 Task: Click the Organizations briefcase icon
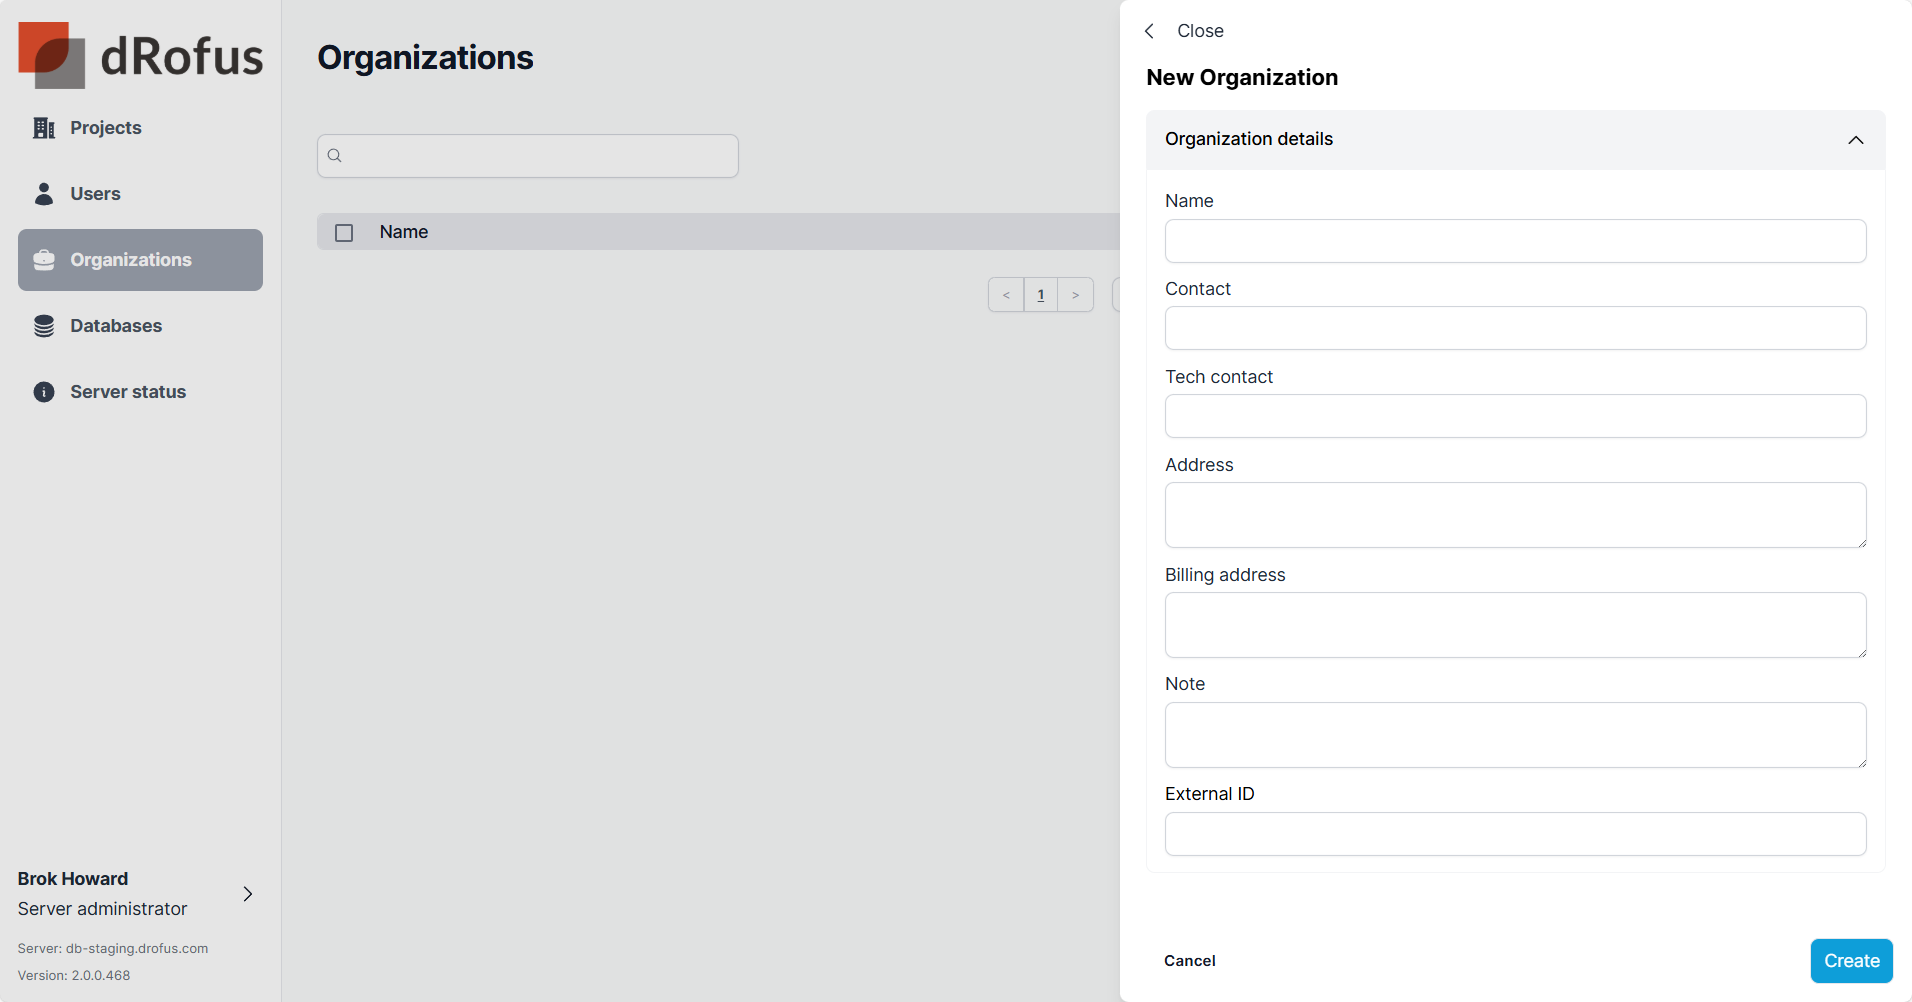[x=44, y=260]
